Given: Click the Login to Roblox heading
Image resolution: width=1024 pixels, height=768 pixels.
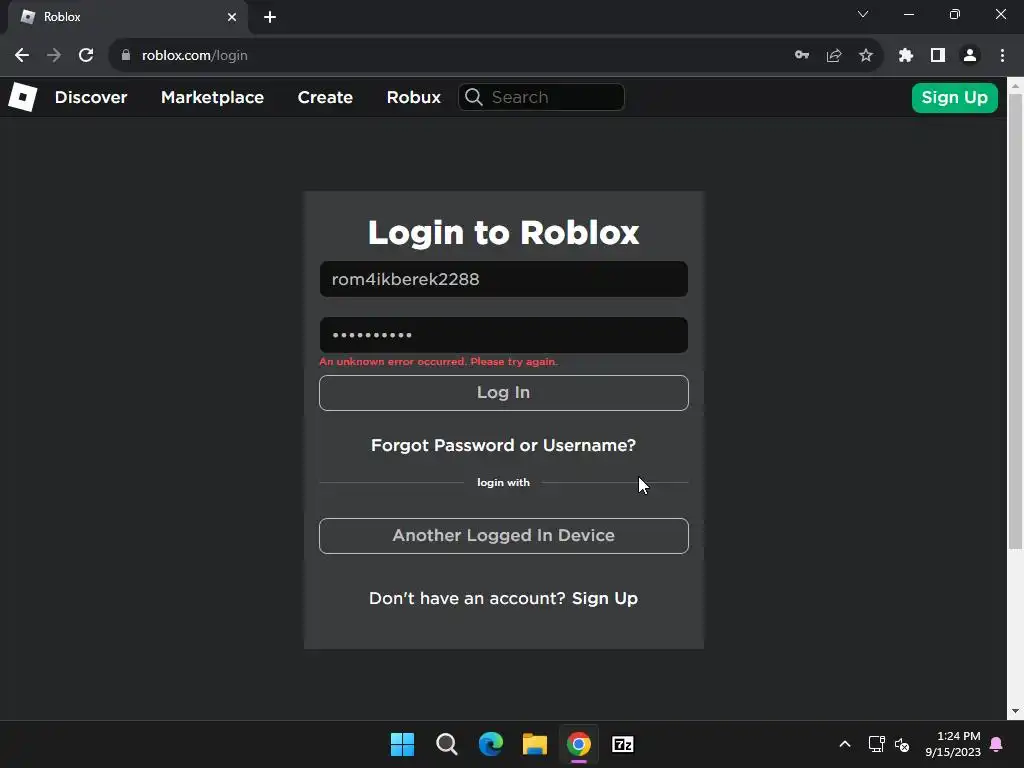Looking at the screenshot, I should [x=504, y=232].
